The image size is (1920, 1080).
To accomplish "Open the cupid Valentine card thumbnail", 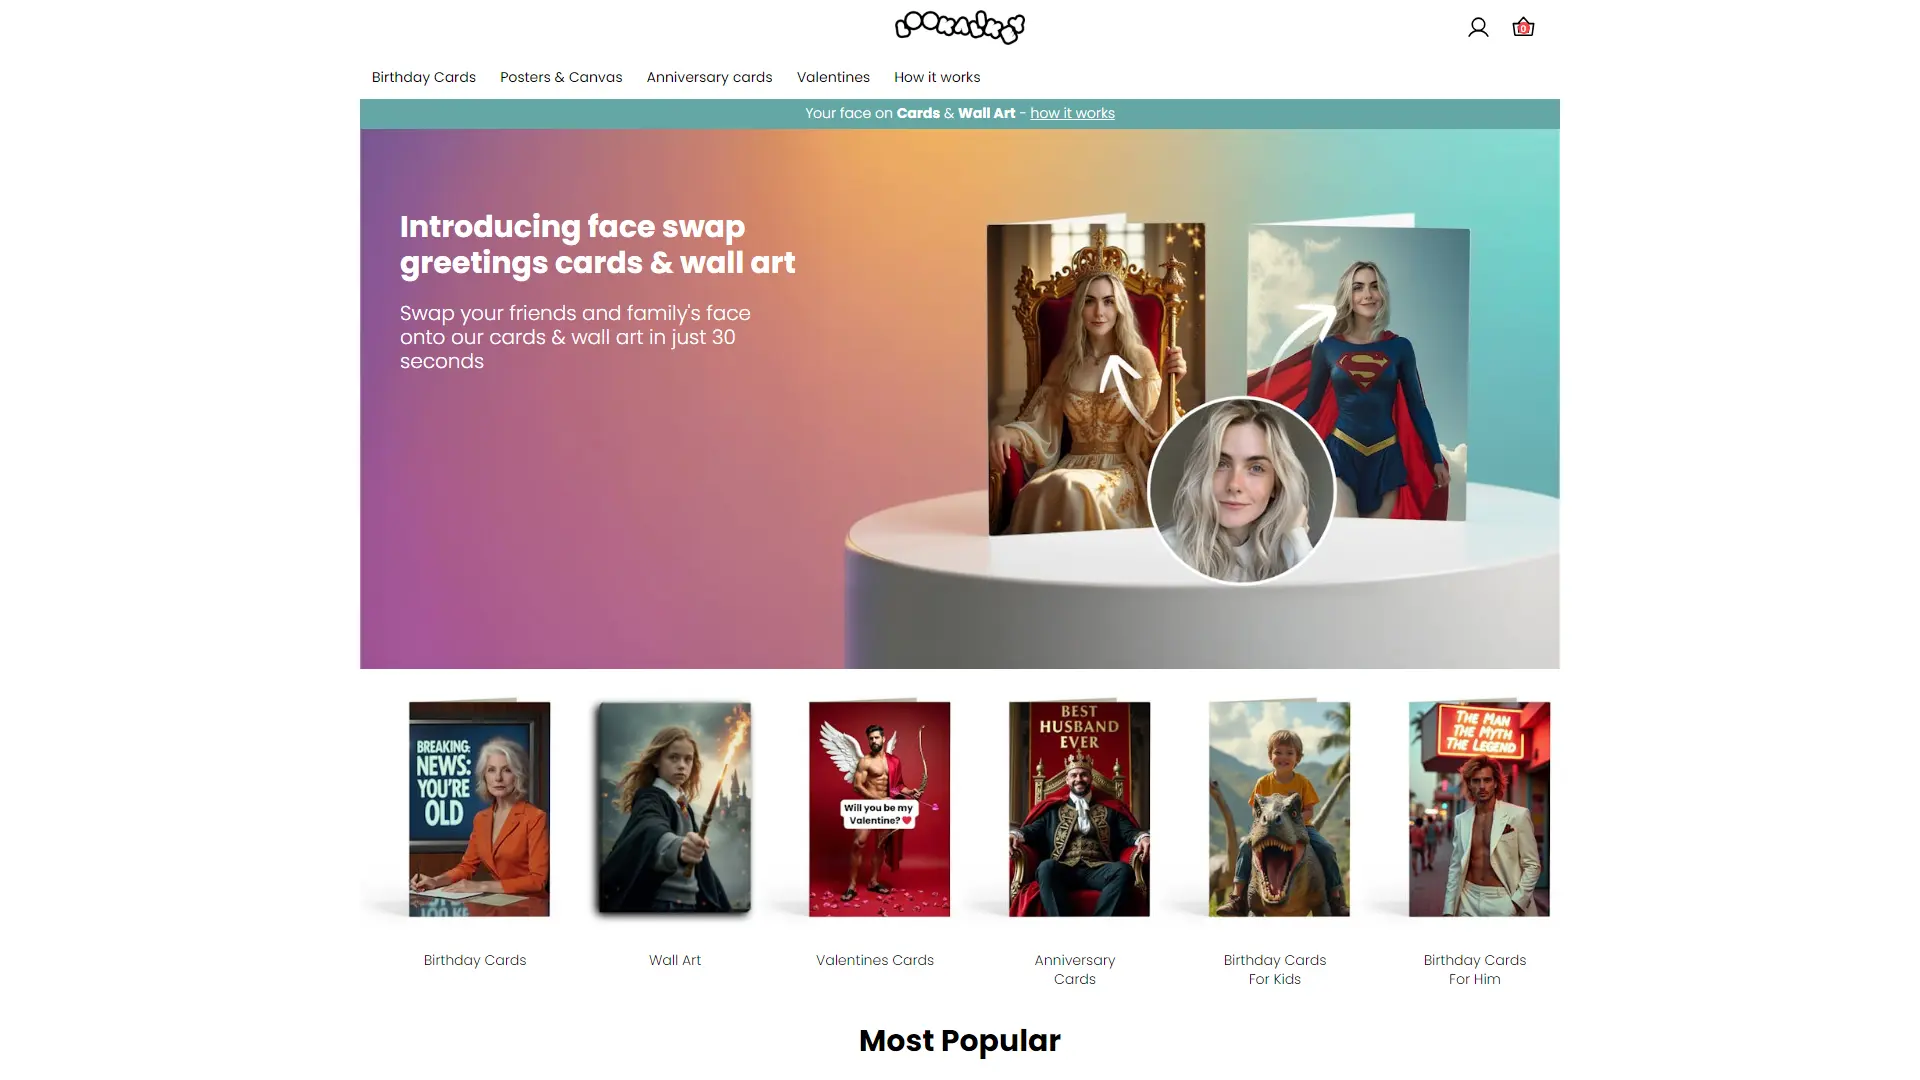I will tap(879, 809).
